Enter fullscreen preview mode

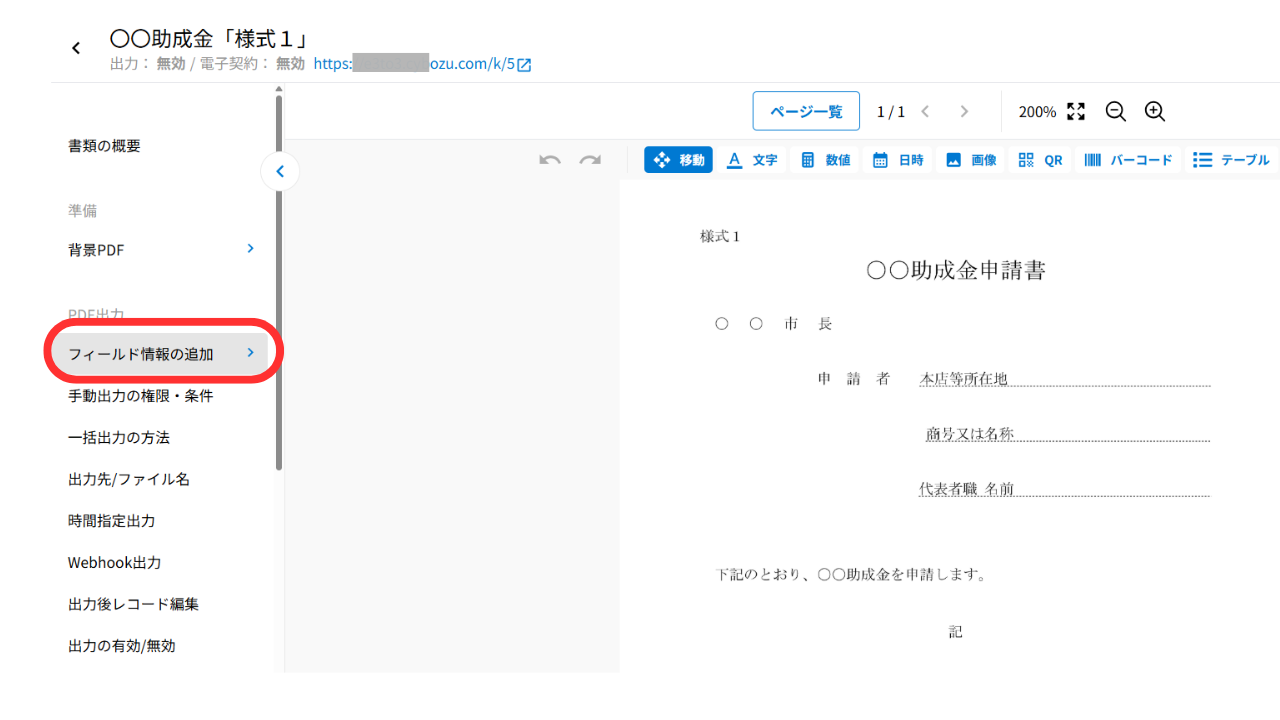pyautogui.click(x=1075, y=111)
